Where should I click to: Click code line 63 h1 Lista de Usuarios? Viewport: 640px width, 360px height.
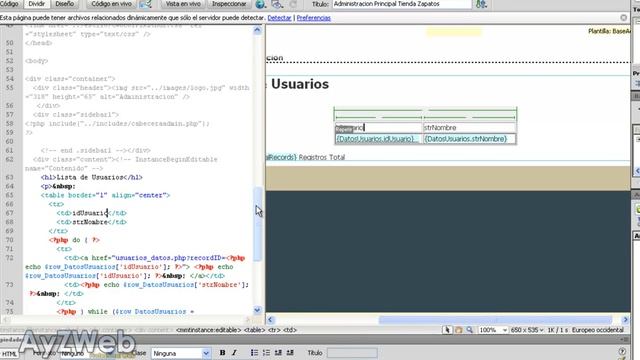pos(92,178)
